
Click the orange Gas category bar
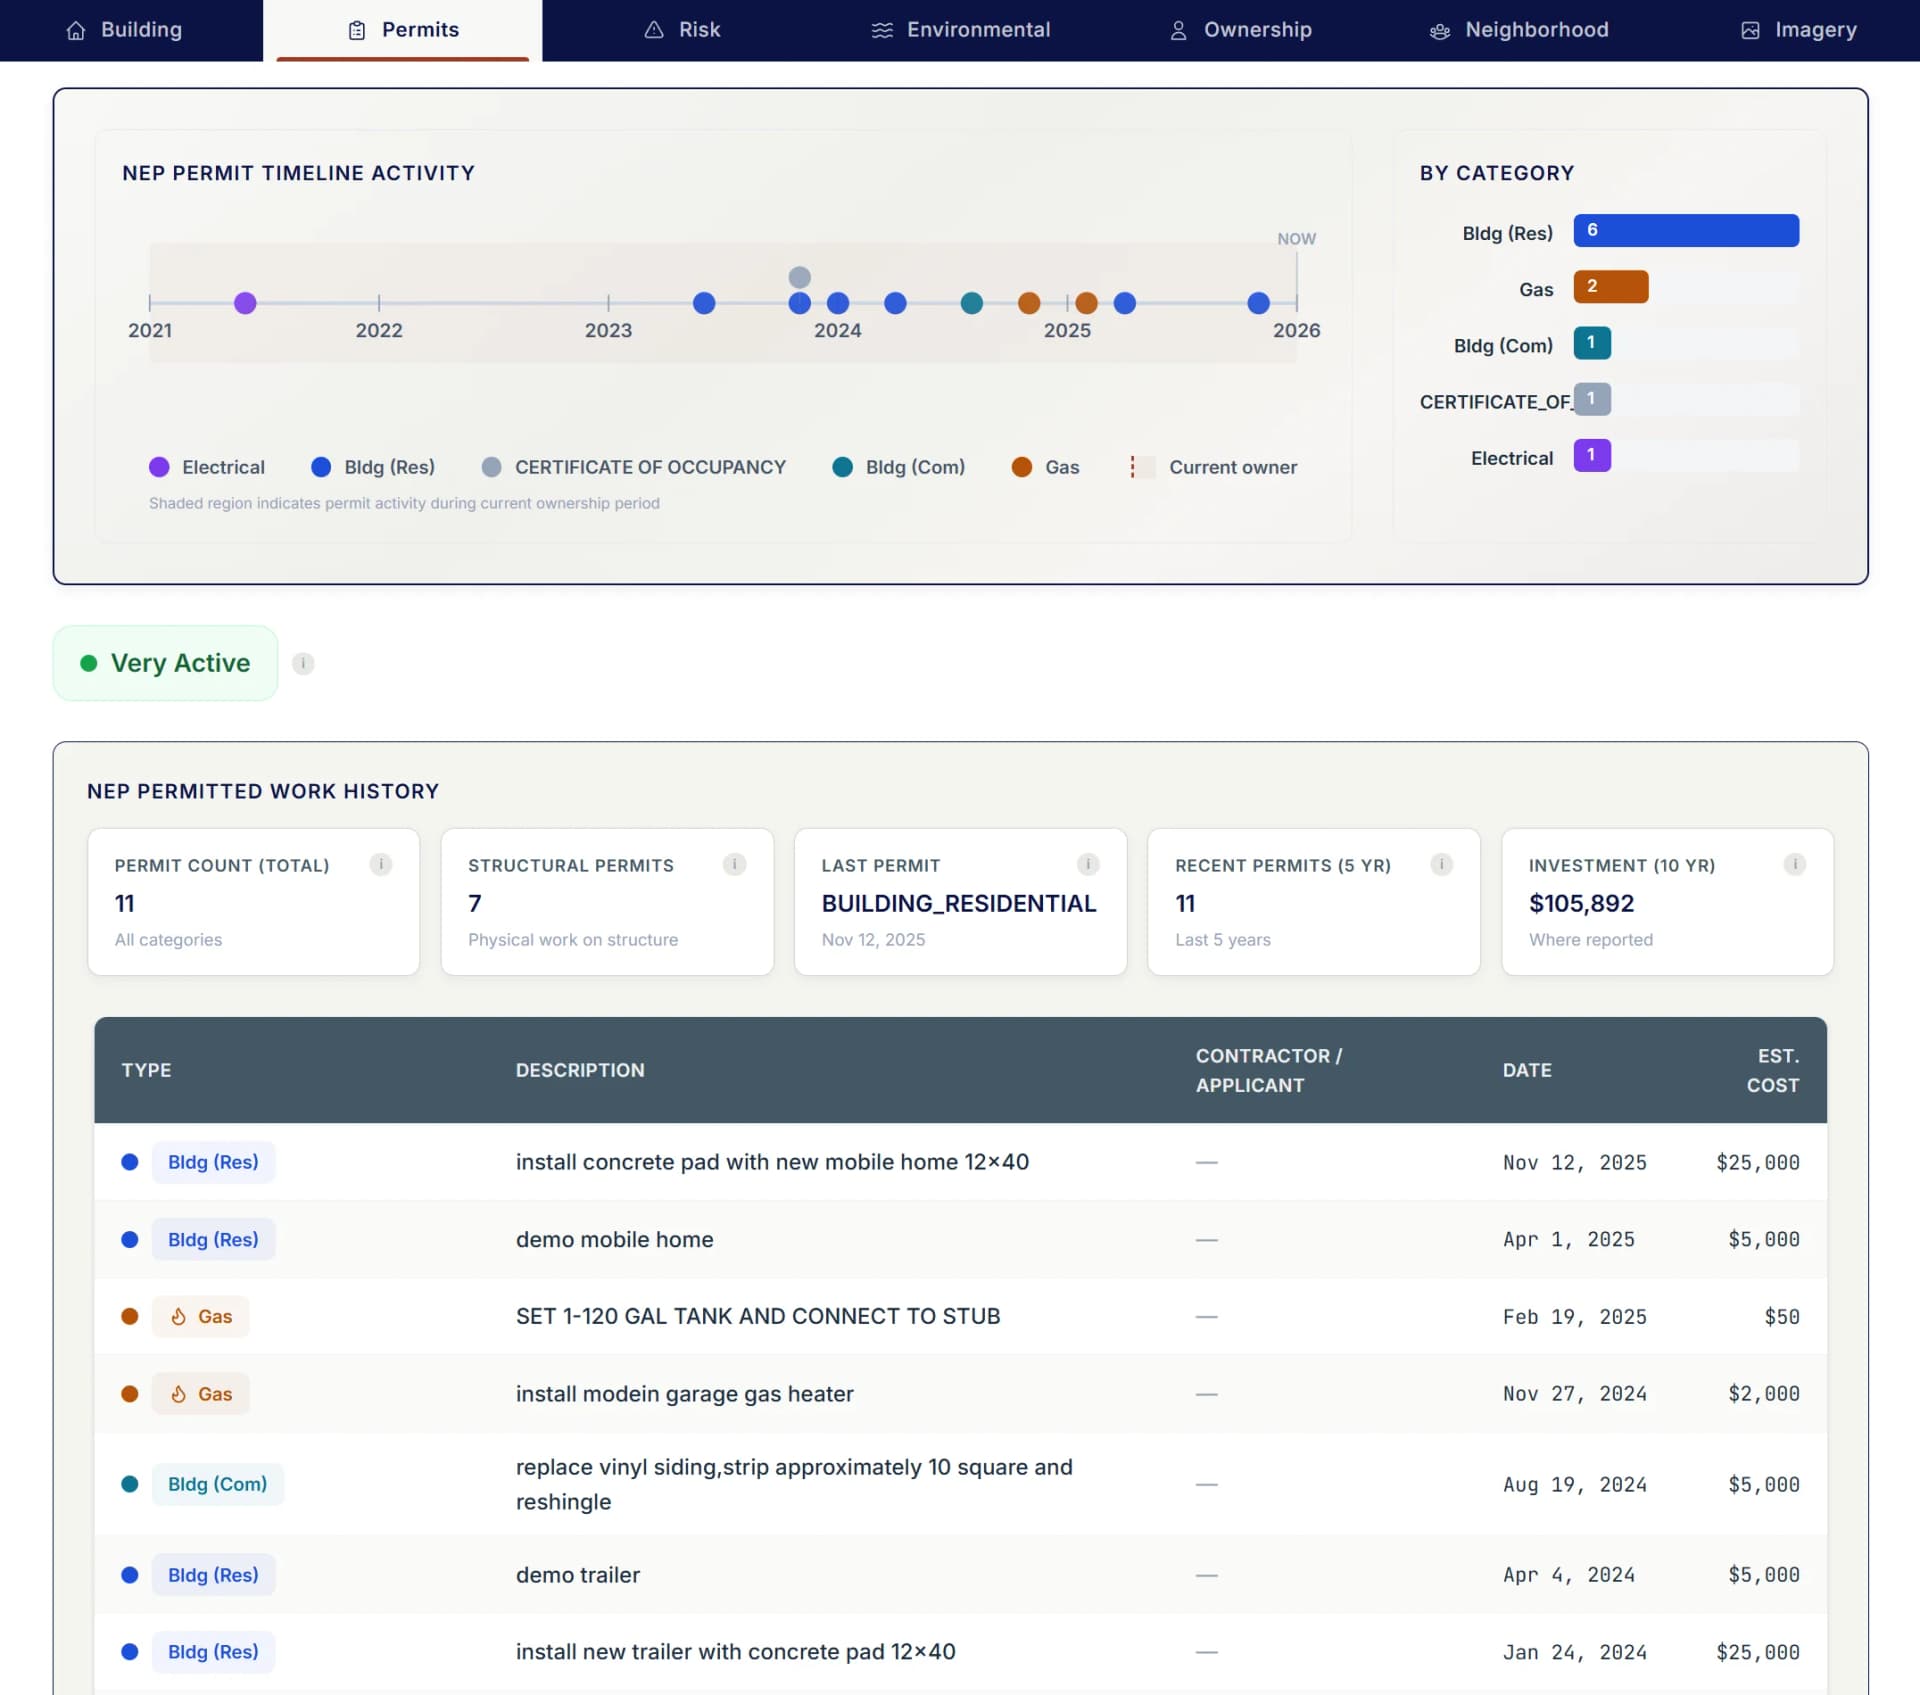point(1611,287)
